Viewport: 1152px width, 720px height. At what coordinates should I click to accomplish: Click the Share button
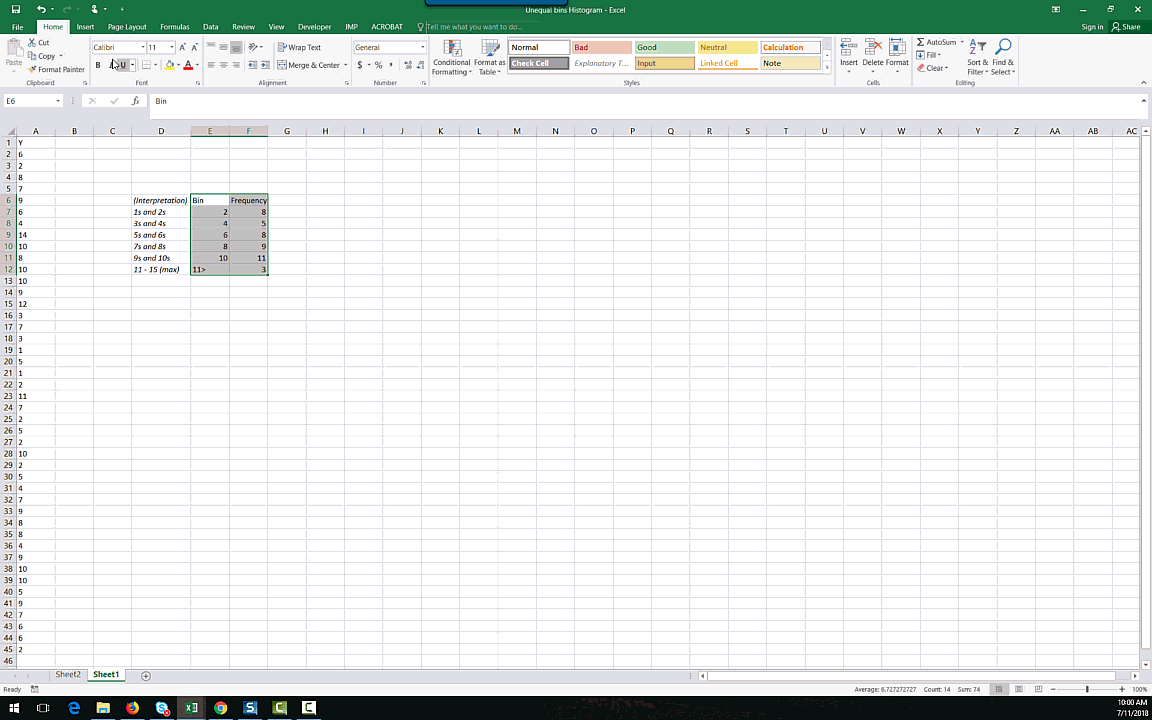[x=1126, y=26]
